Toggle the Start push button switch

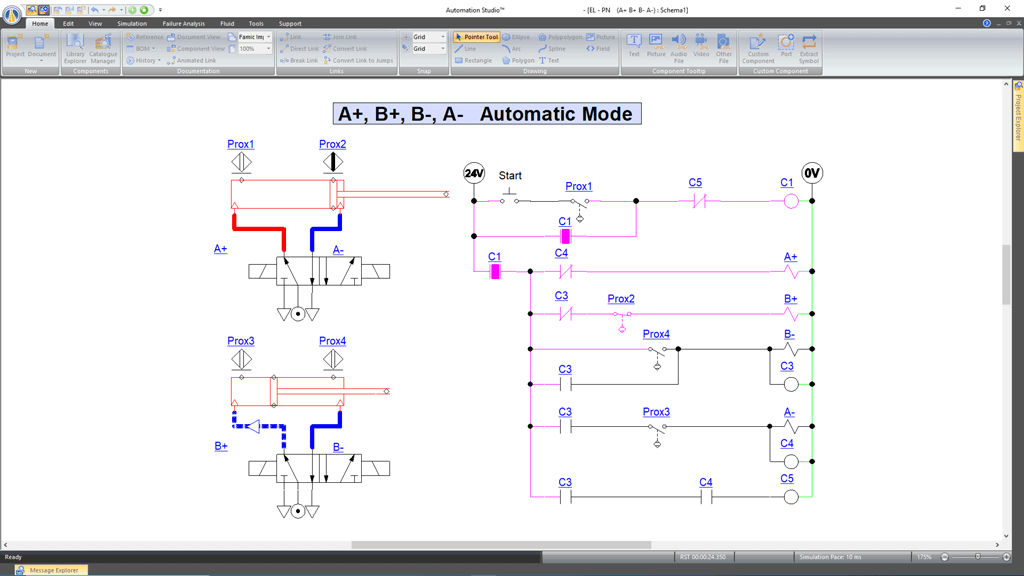(510, 195)
